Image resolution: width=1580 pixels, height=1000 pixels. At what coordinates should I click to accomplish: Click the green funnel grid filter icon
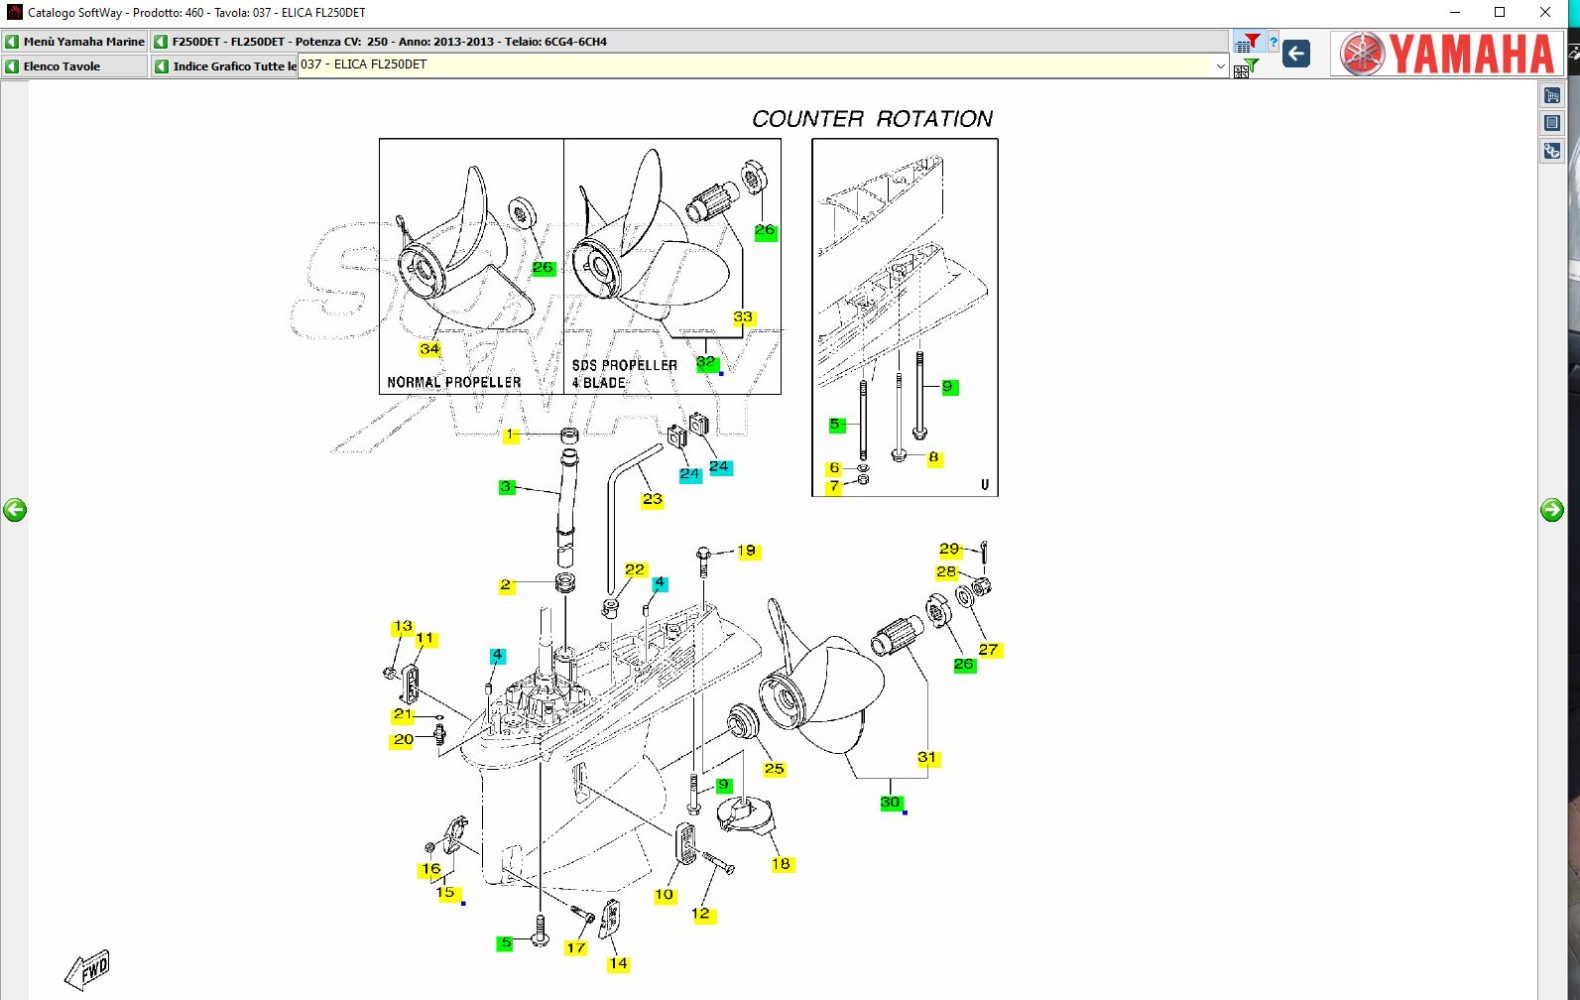[x=1246, y=68]
